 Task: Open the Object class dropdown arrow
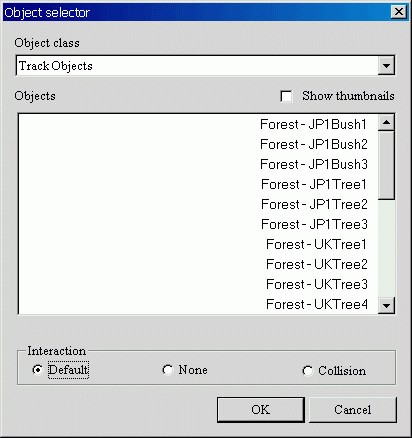coord(386,65)
